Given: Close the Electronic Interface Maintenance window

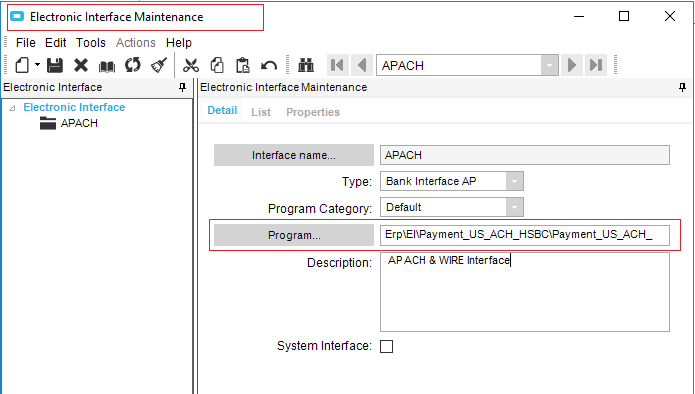Looking at the screenshot, I should pyautogui.click(x=670, y=16).
